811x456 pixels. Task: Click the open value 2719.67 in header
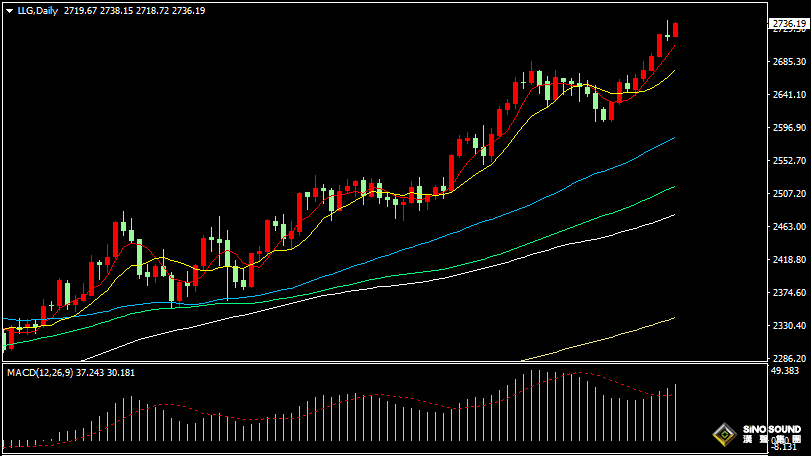[79, 10]
